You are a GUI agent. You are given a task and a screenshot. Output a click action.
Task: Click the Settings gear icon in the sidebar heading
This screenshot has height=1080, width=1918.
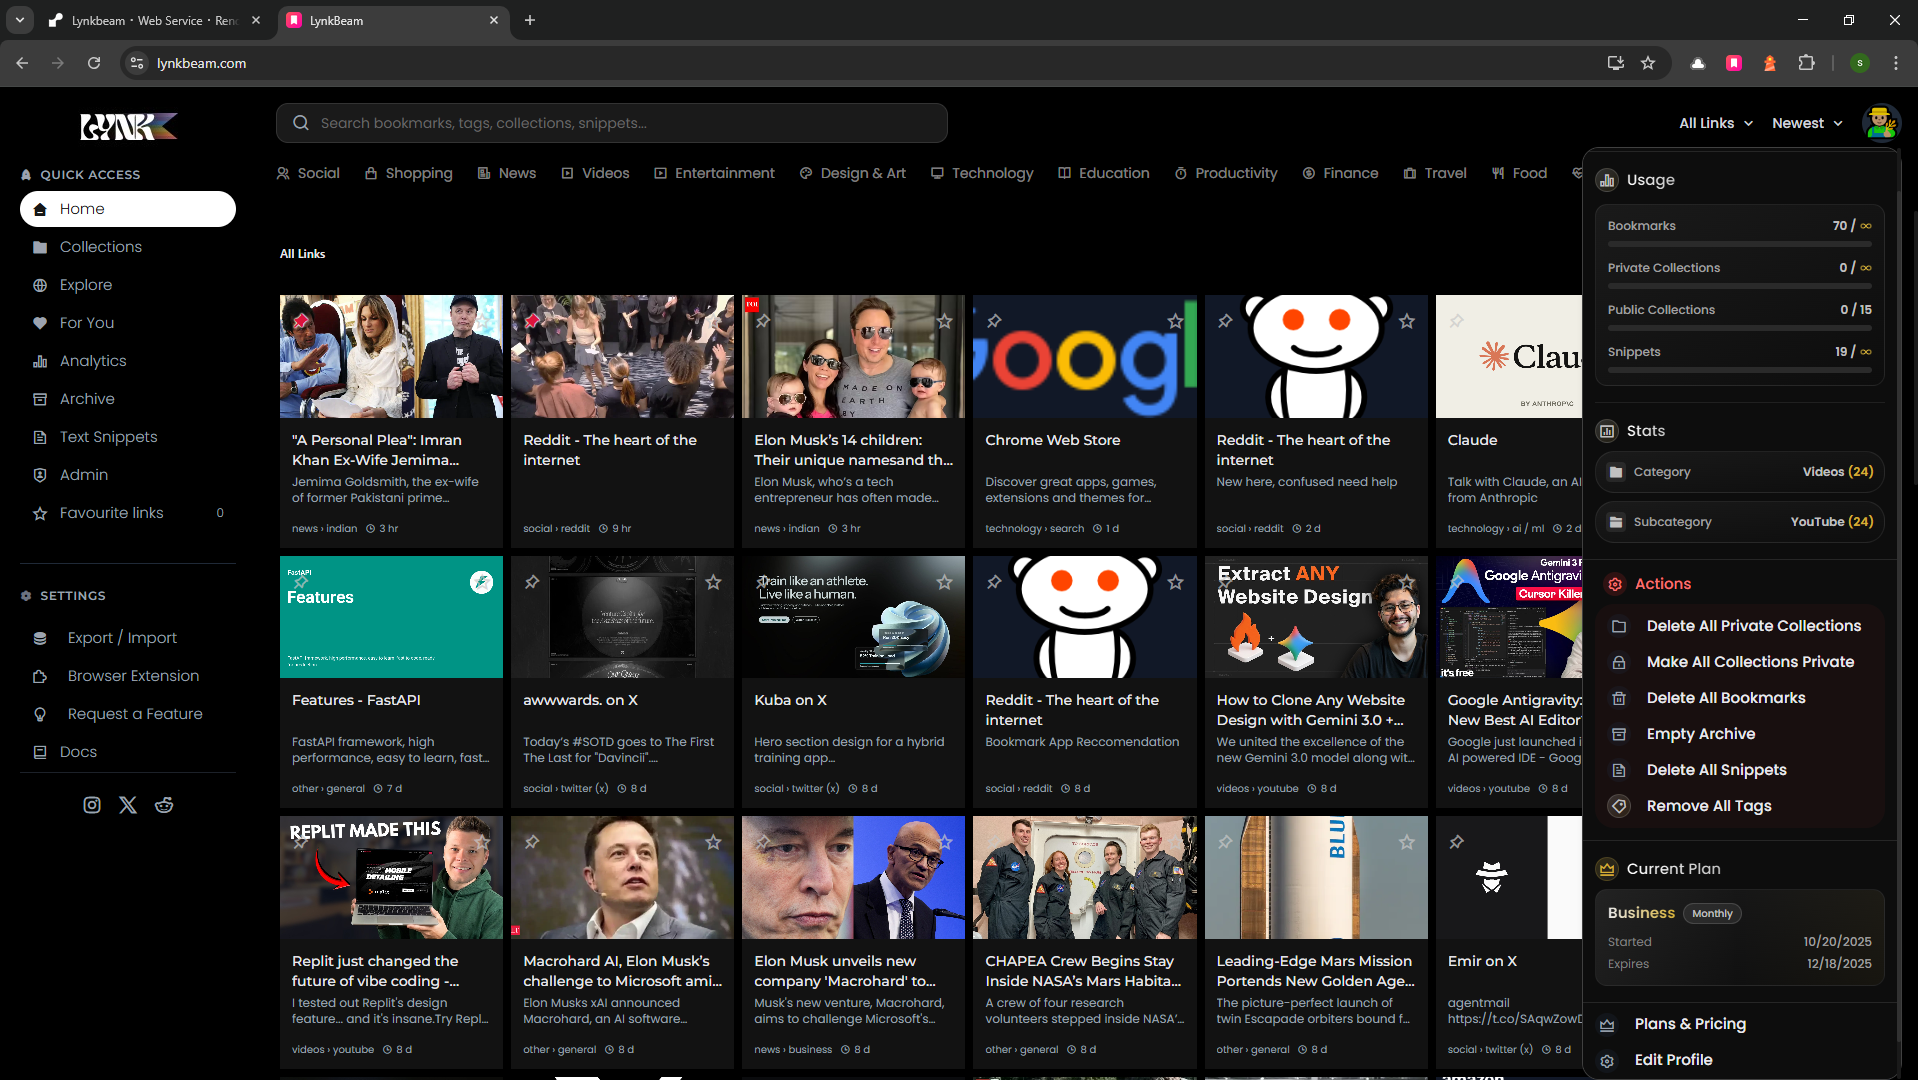pyautogui.click(x=26, y=596)
